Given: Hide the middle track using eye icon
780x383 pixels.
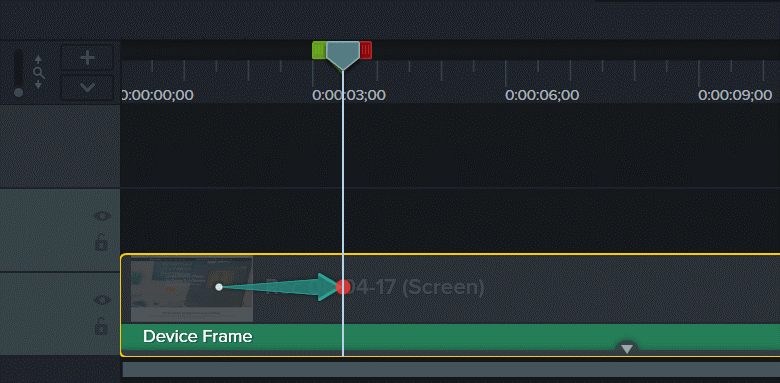Looking at the screenshot, I should 102,216.
